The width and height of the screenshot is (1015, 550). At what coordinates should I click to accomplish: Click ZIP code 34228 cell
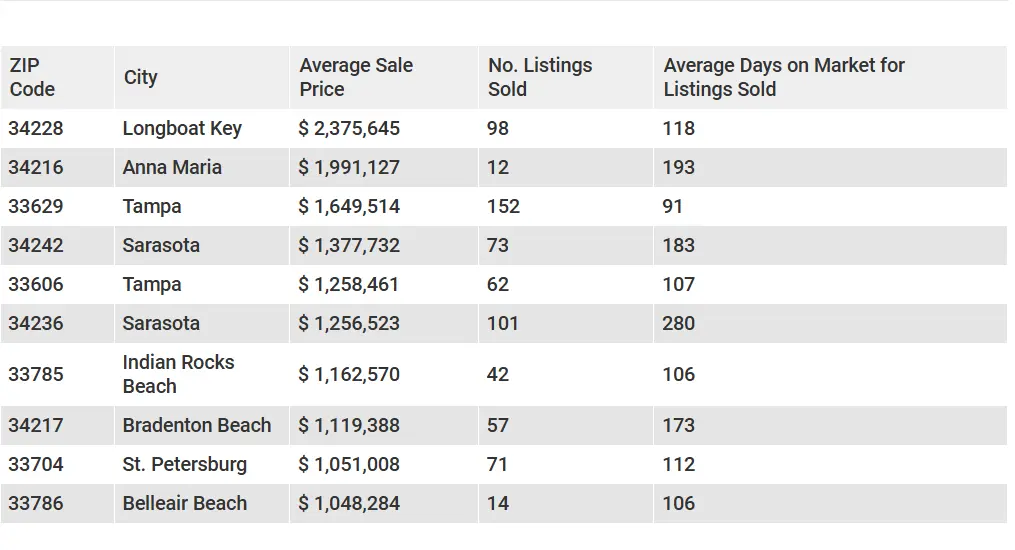click(57, 128)
